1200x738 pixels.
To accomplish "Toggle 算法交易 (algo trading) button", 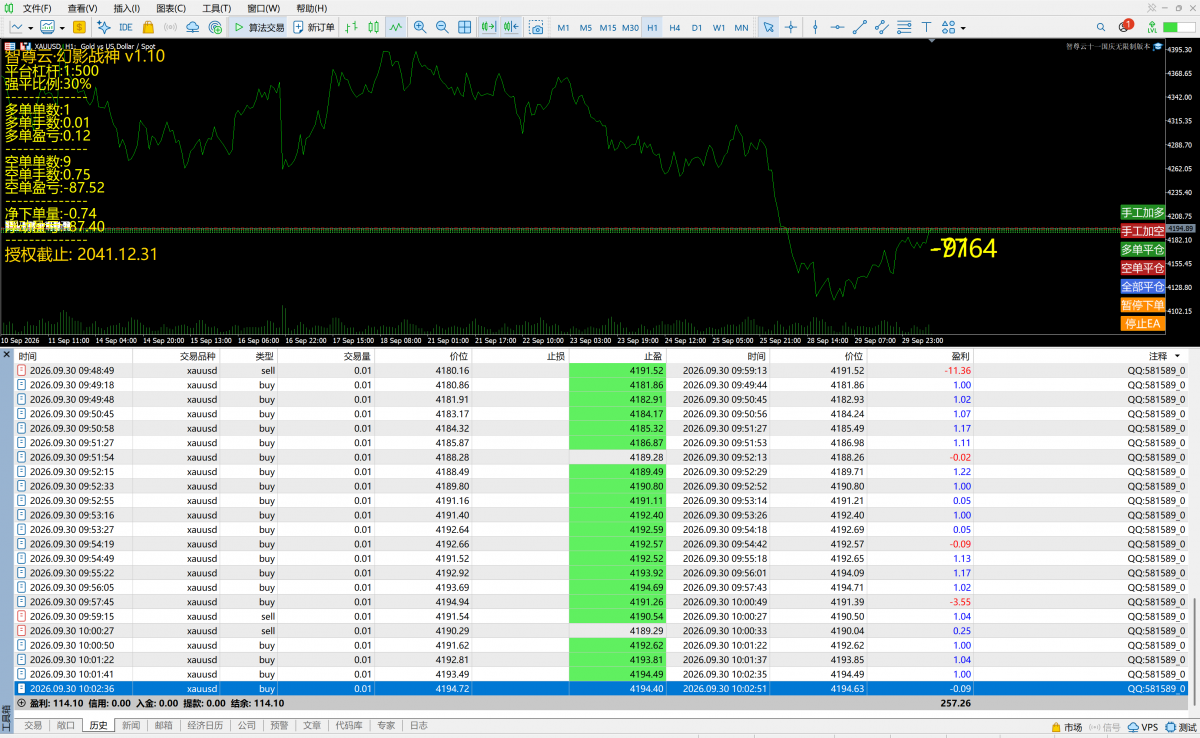I will tap(259, 27).
